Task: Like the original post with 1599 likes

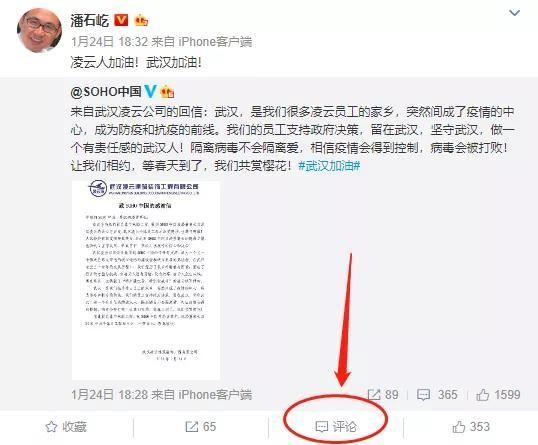Action: (498, 395)
